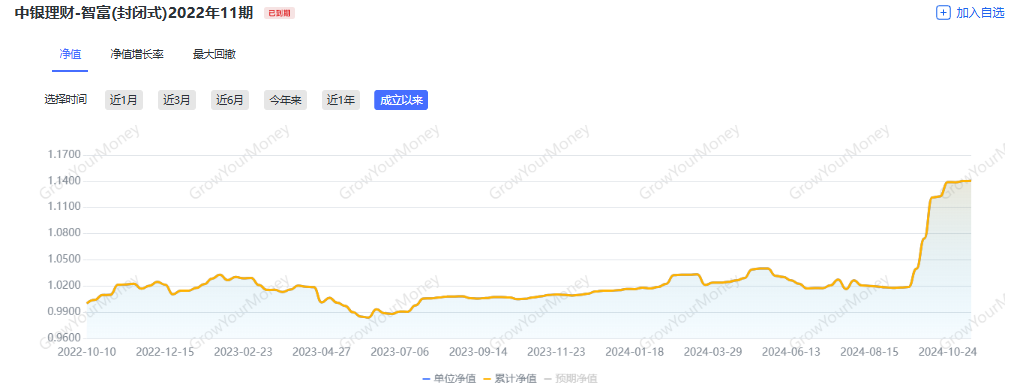Click the red 已到期 status badge
This screenshot has height=388, width=1033.
coord(279,13)
